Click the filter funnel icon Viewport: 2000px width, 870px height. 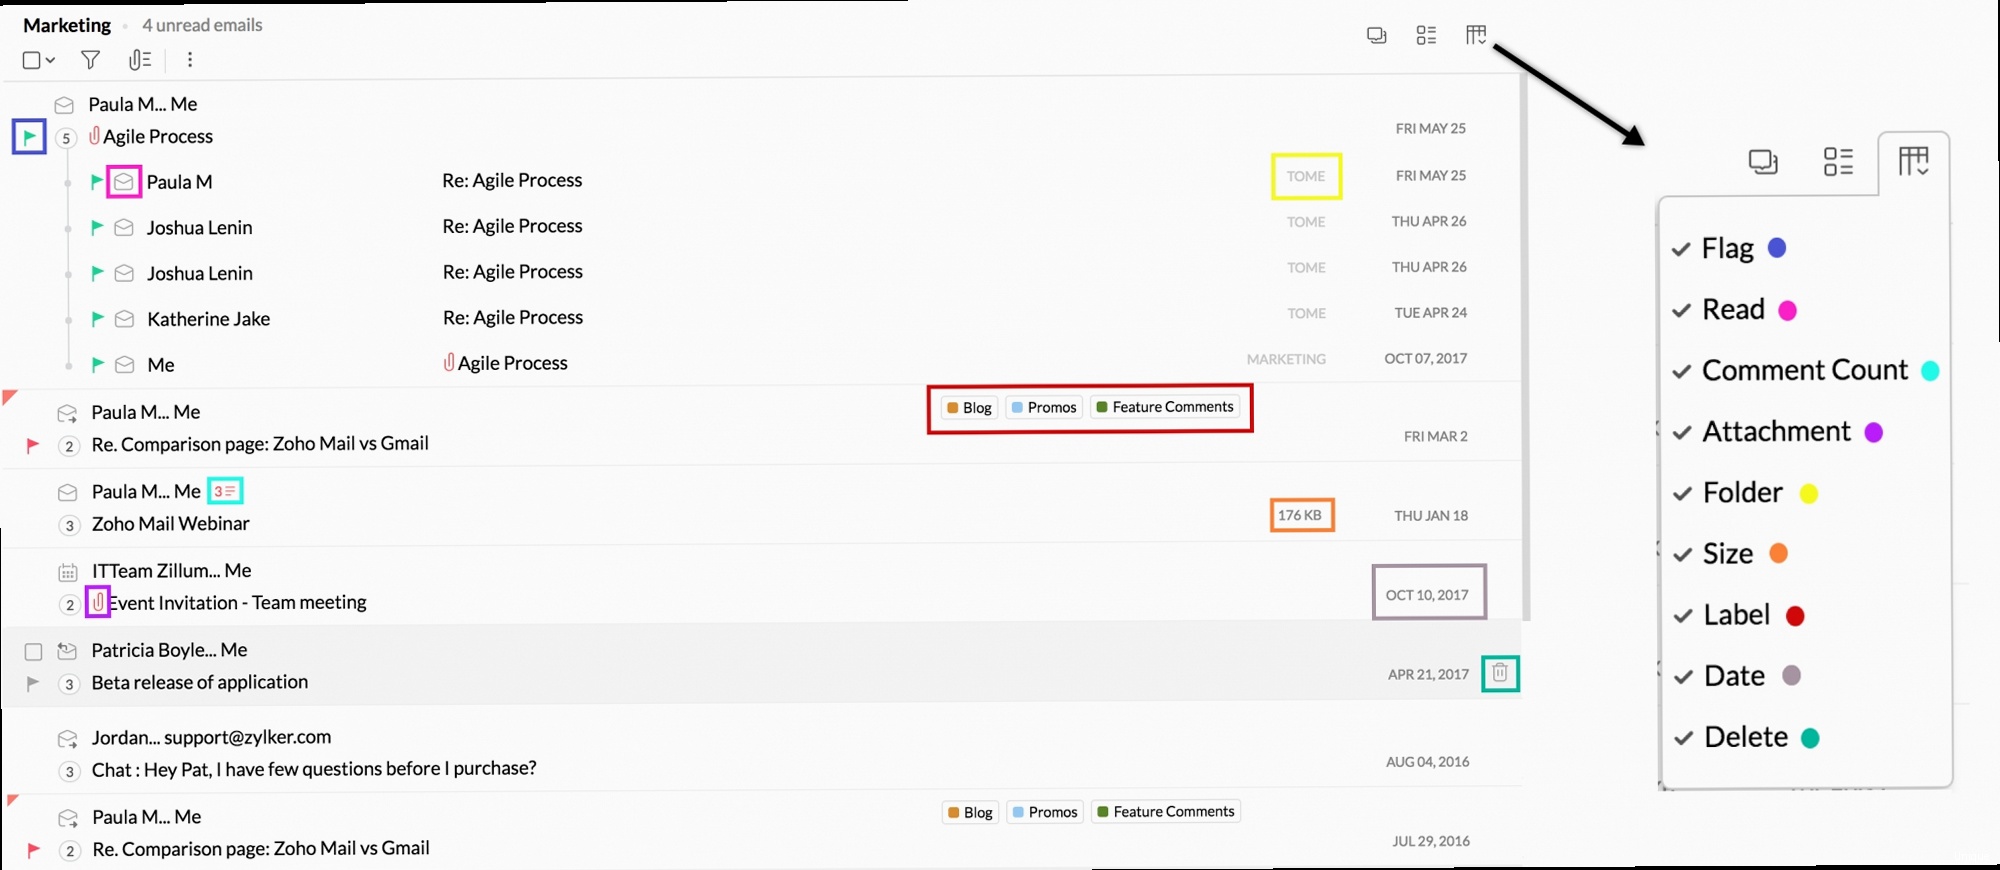coord(90,60)
